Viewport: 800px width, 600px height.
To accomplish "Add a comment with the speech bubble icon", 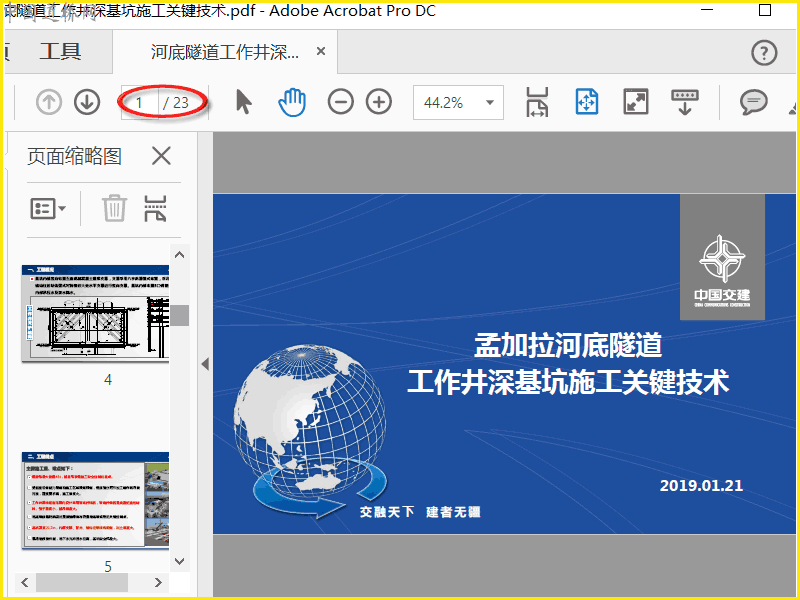I will coord(754,102).
